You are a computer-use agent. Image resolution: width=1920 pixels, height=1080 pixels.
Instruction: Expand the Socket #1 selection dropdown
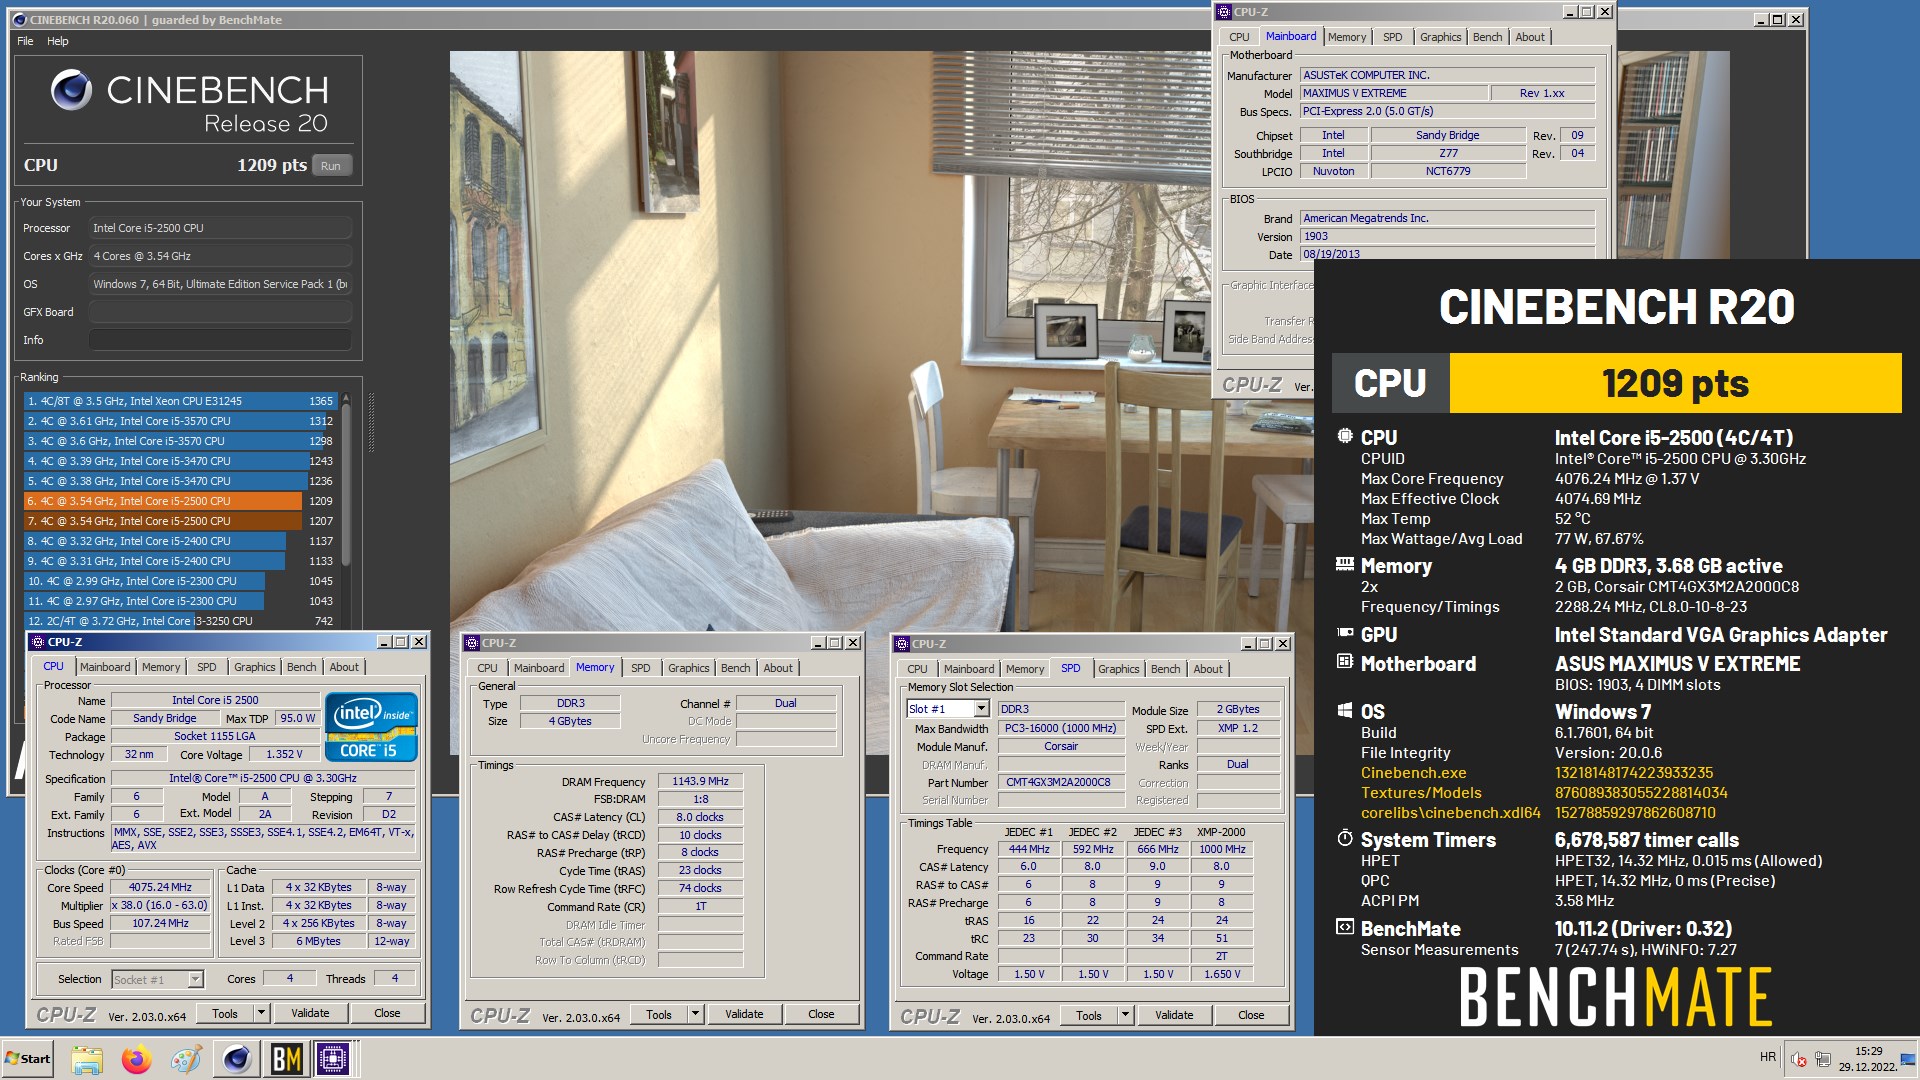(195, 979)
